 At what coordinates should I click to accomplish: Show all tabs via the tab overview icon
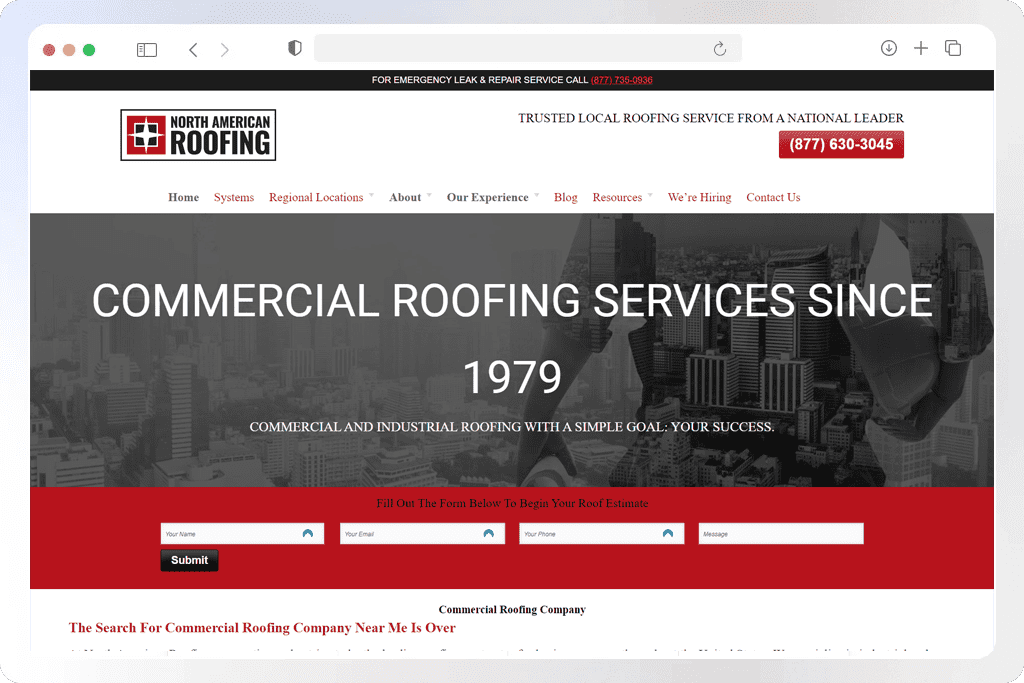pyautogui.click(x=952, y=48)
